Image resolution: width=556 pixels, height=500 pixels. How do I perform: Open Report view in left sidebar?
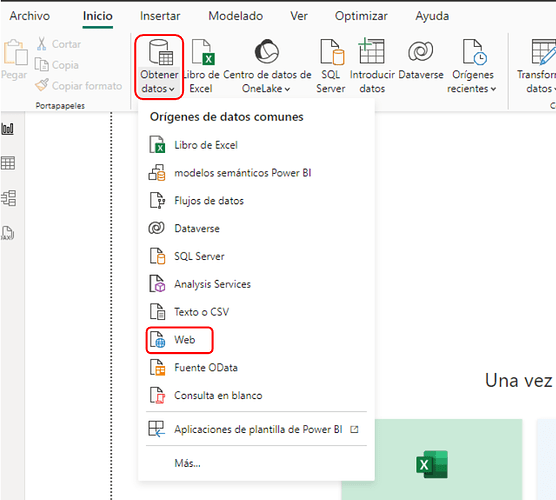click(x=8, y=129)
